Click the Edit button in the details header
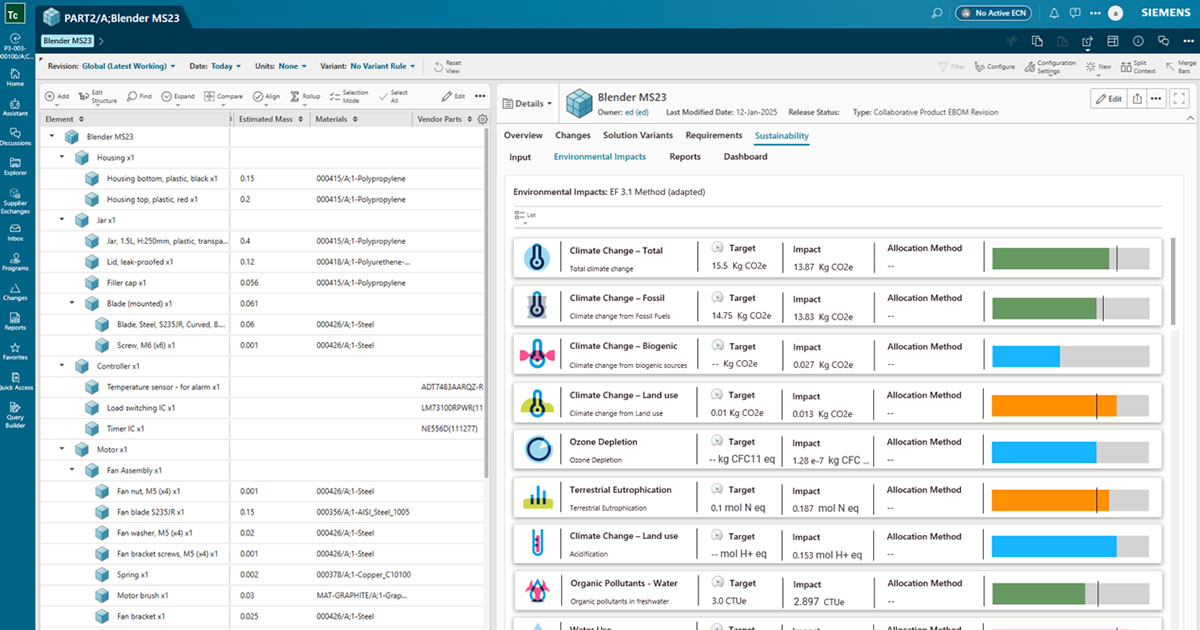Image resolution: width=1200 pixels, height=630 pixels. (1108, 99)
